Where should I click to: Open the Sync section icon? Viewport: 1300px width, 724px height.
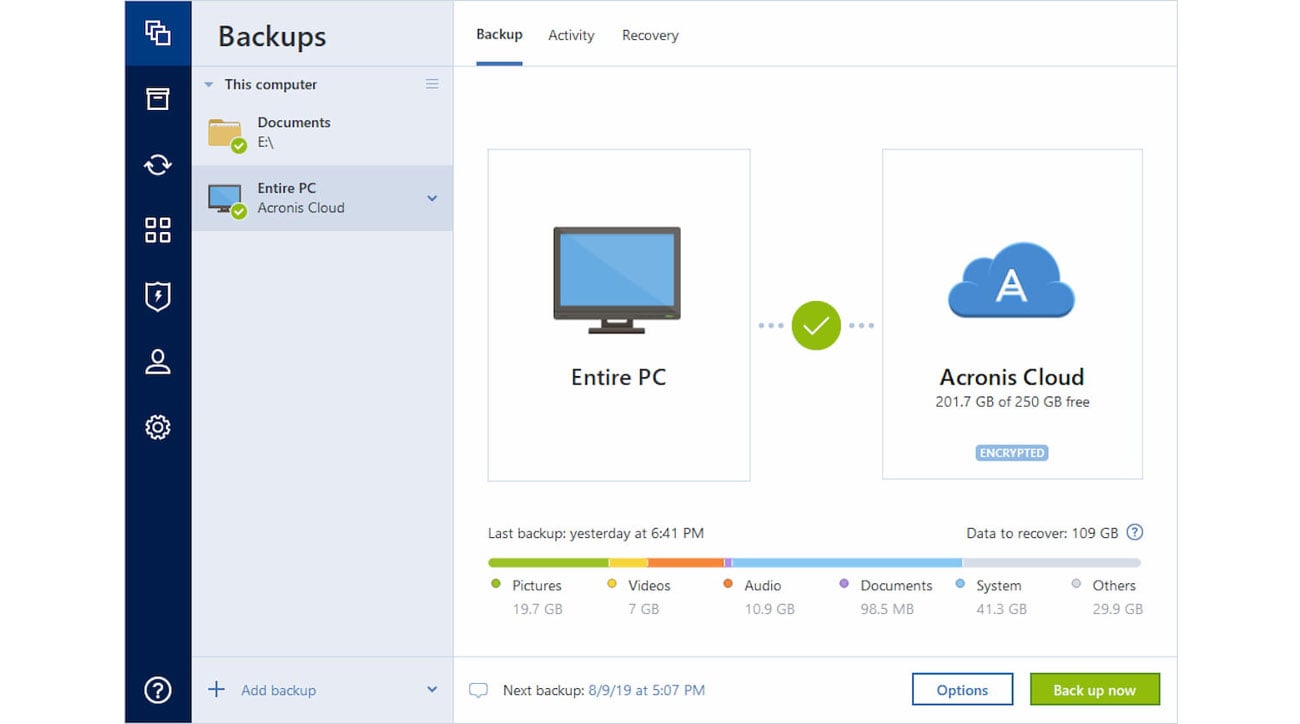tap(158, 164)
